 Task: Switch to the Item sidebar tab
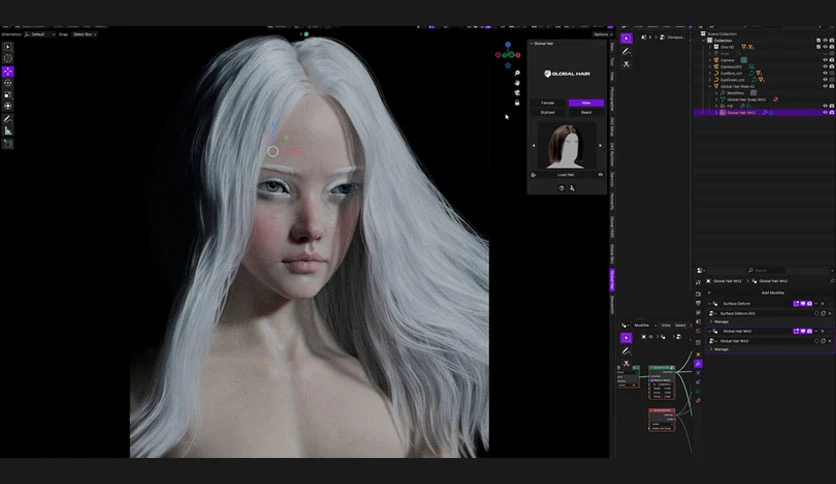[x=612, y=47]
